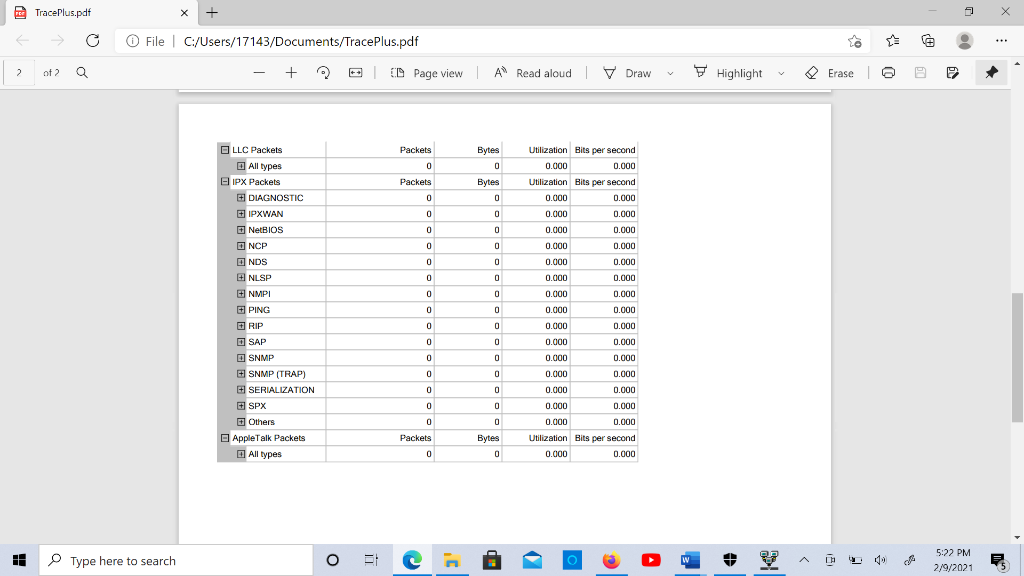
Task: Unpin the PDF toolbar
Action: click(x=991, y=72)
